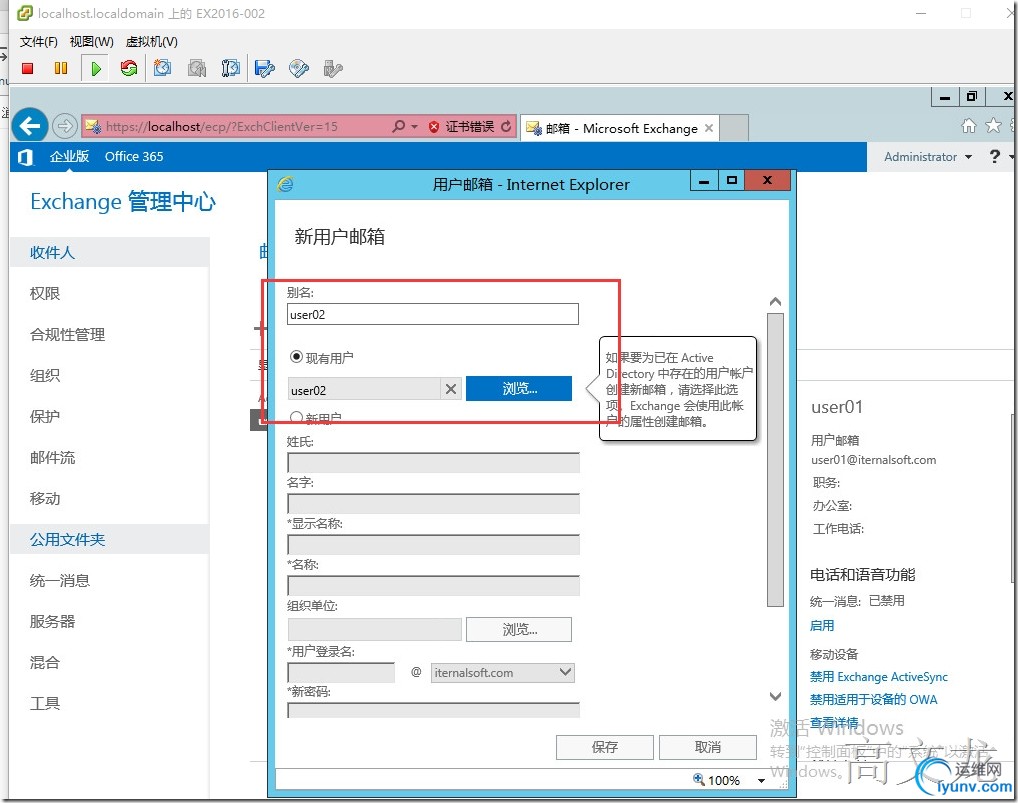Select the new user radio button
Image resolution: width=1018 pixels, height=803 pixels.
(x=296, y=417)
